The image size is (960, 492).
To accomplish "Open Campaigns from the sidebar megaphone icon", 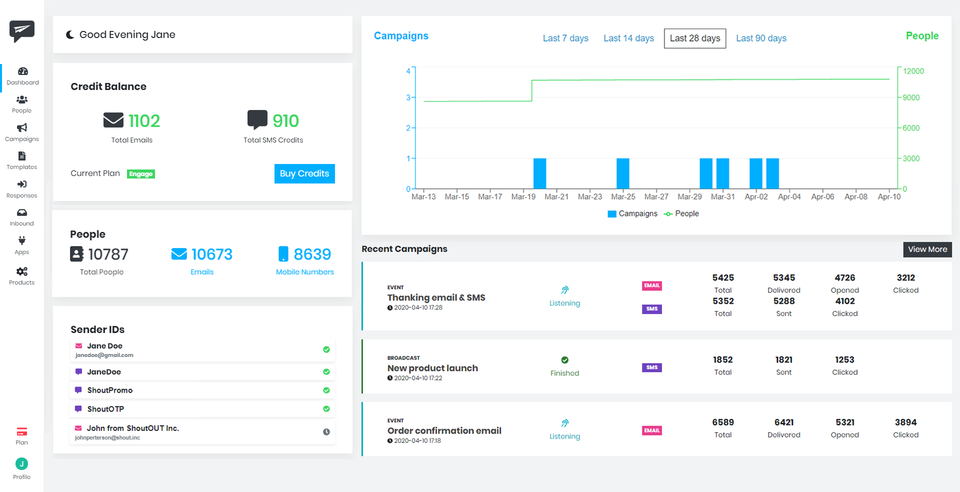I will (22, 132).
